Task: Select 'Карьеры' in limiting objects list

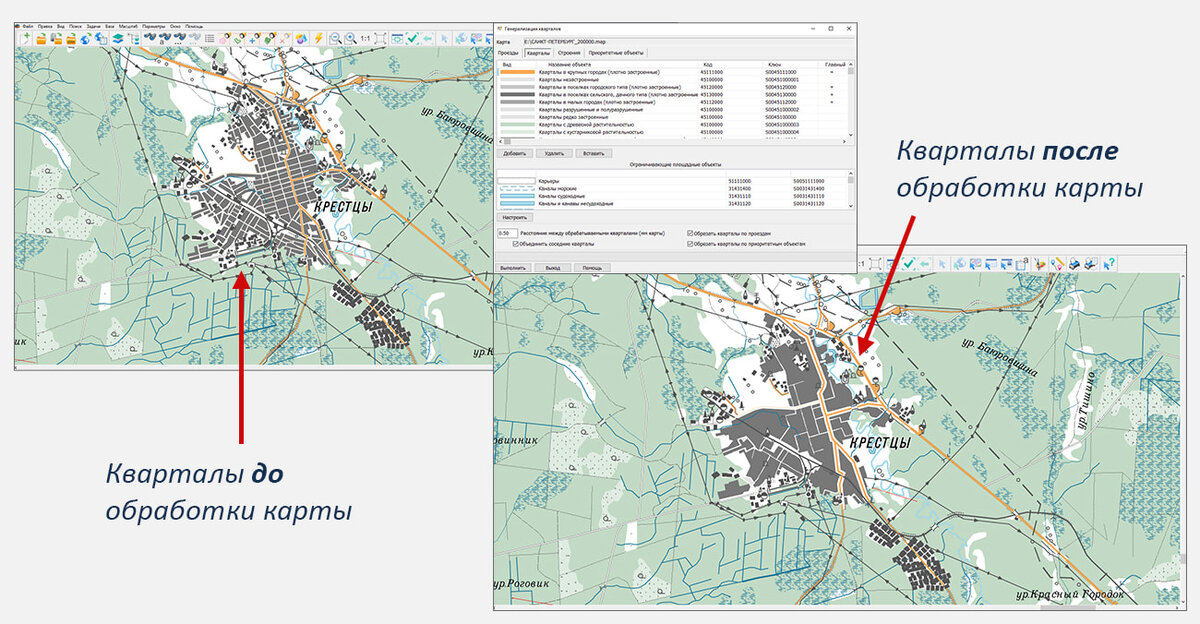Action: [672, 181]
